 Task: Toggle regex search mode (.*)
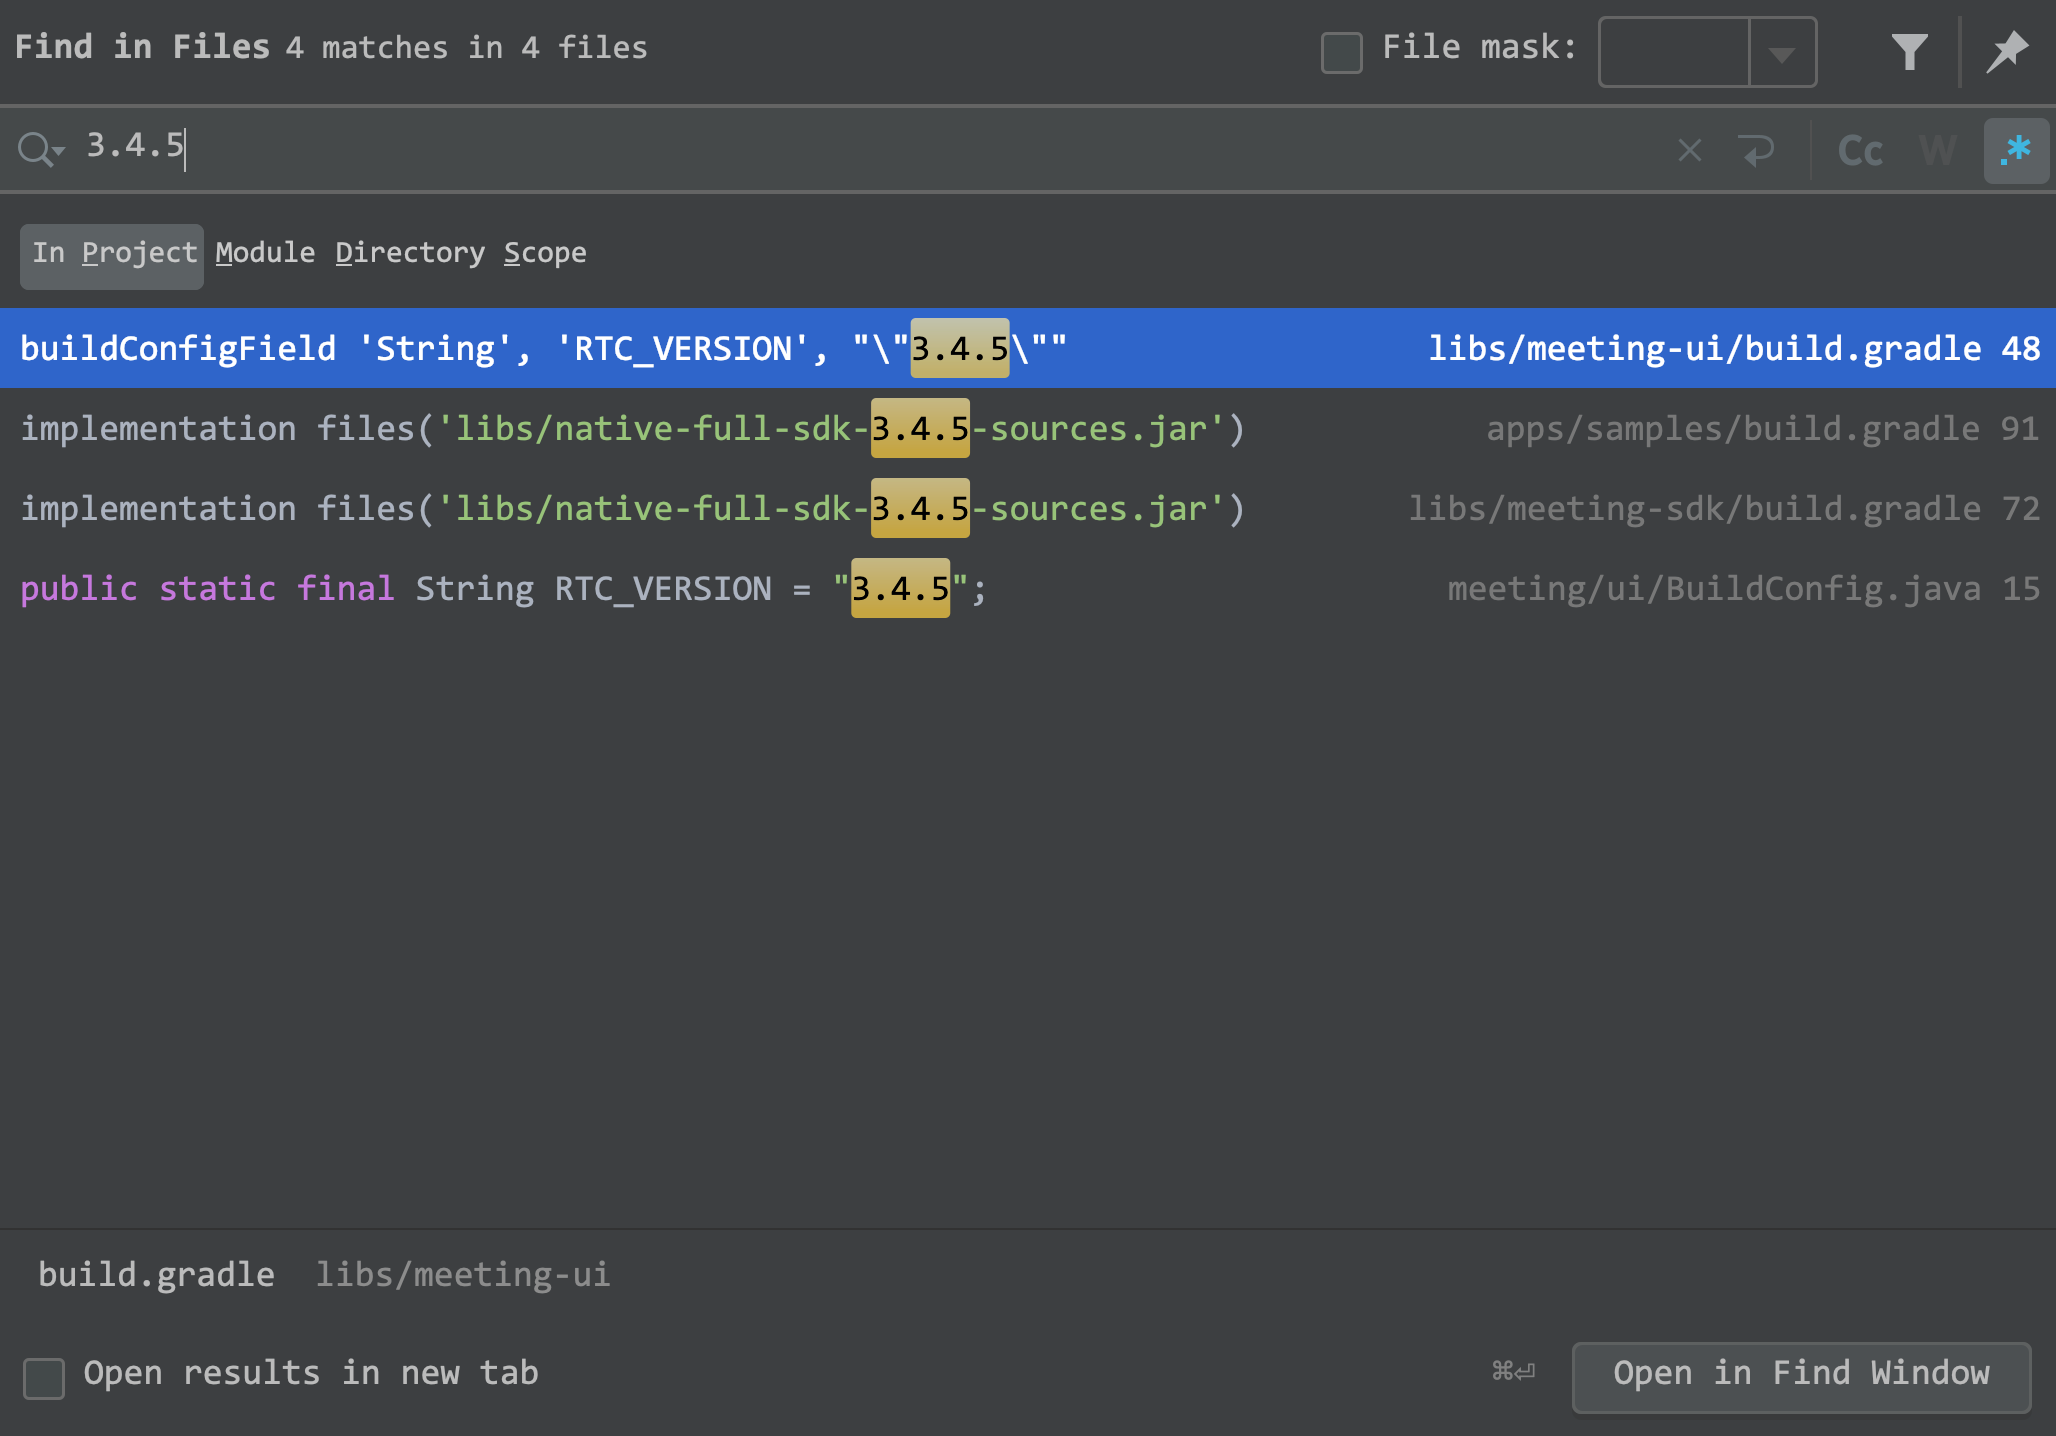(2017, 150)
